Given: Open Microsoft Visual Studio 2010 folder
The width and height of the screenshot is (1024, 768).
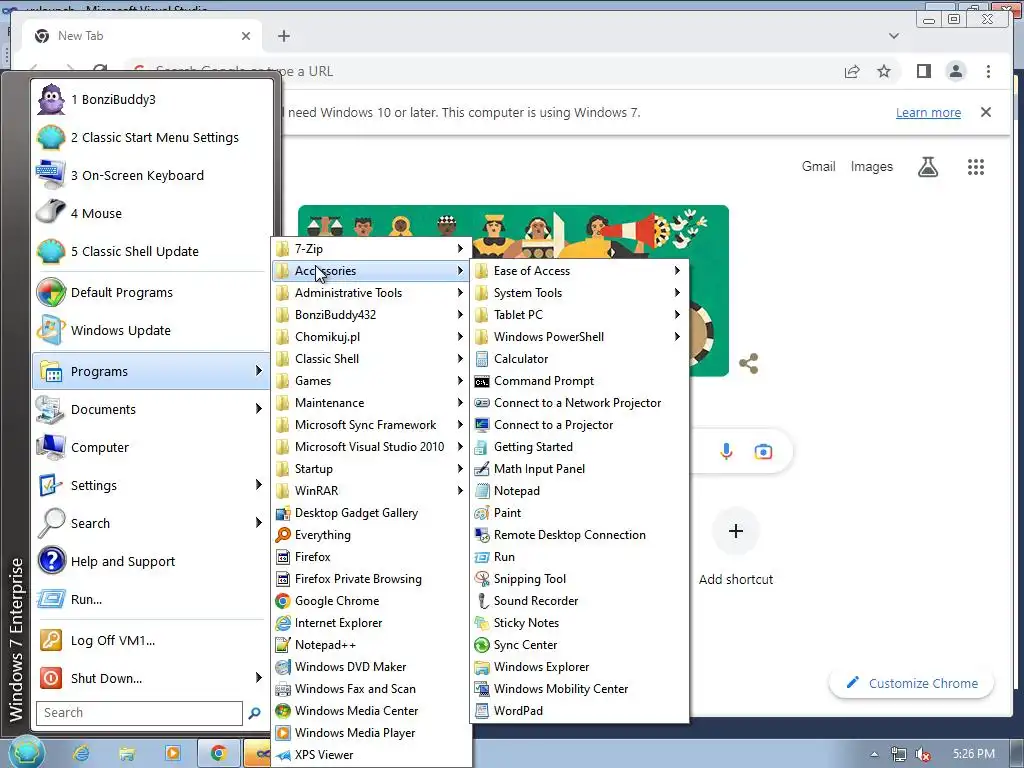Looking at the screenshot, I should click(371, 447).
